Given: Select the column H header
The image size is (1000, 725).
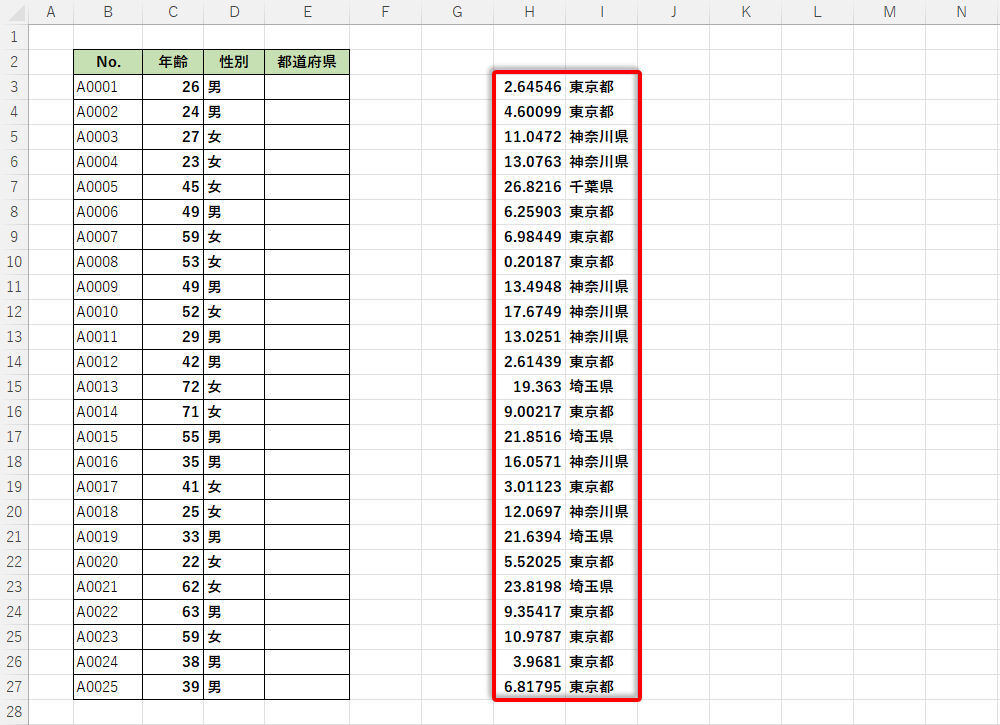Looking at the screenshot, I should [529, 11].
